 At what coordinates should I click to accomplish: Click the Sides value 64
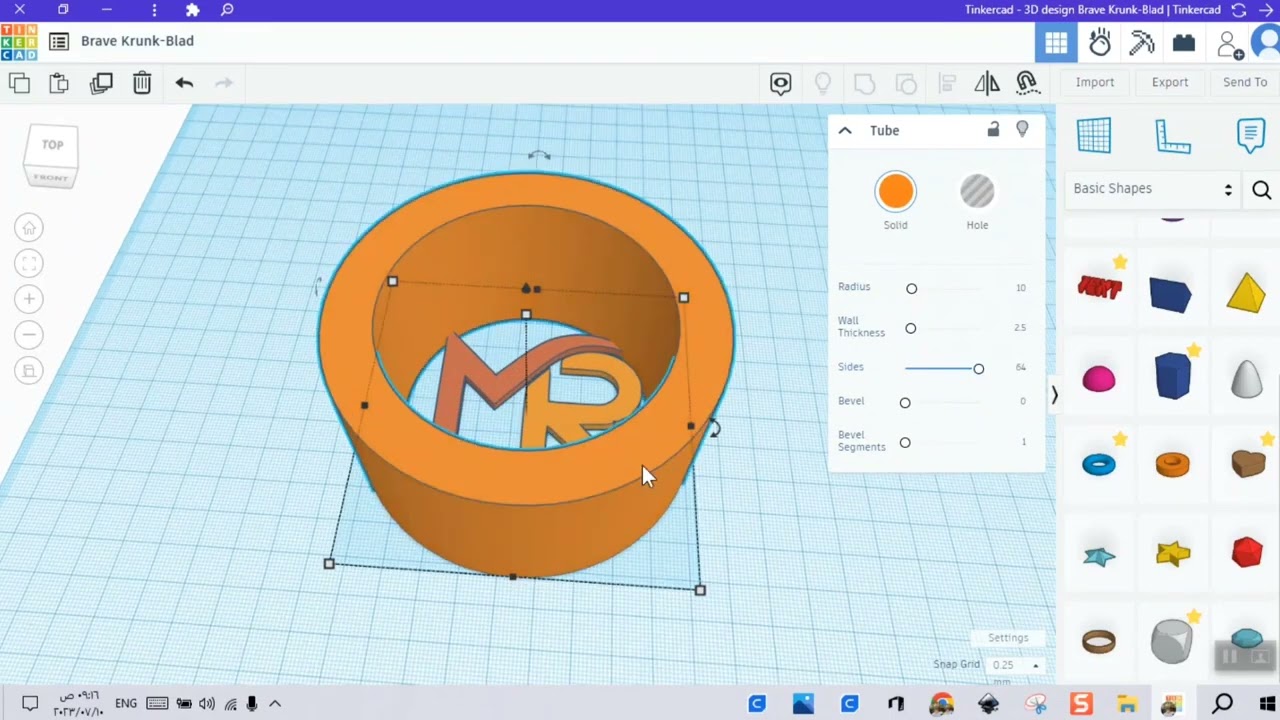(1020, 368)
